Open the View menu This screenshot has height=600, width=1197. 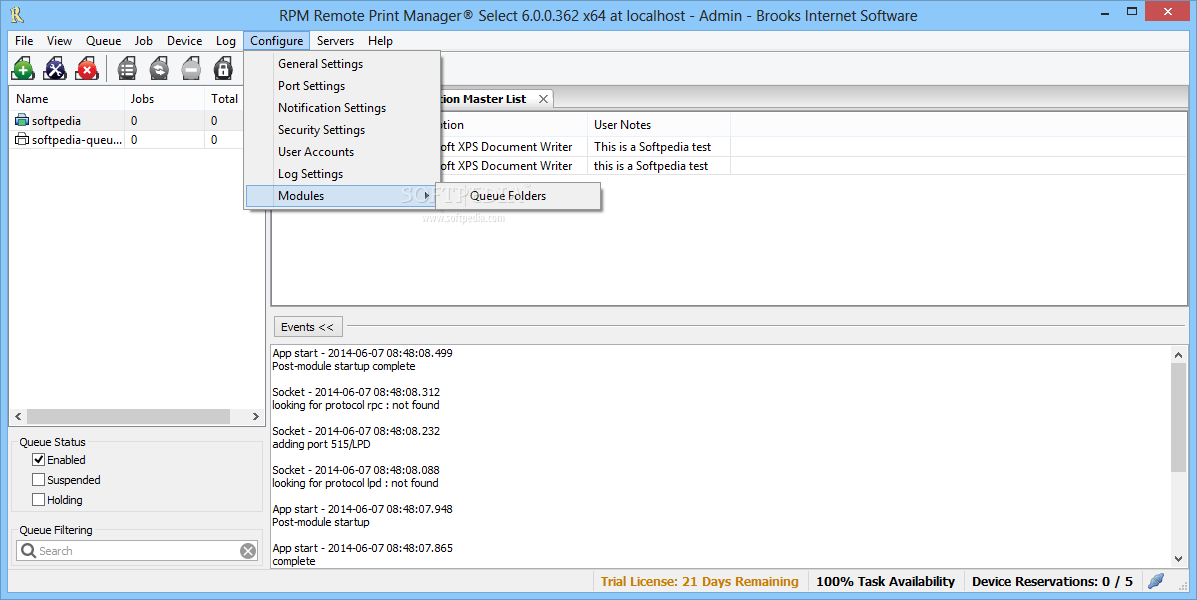[60, 40]
